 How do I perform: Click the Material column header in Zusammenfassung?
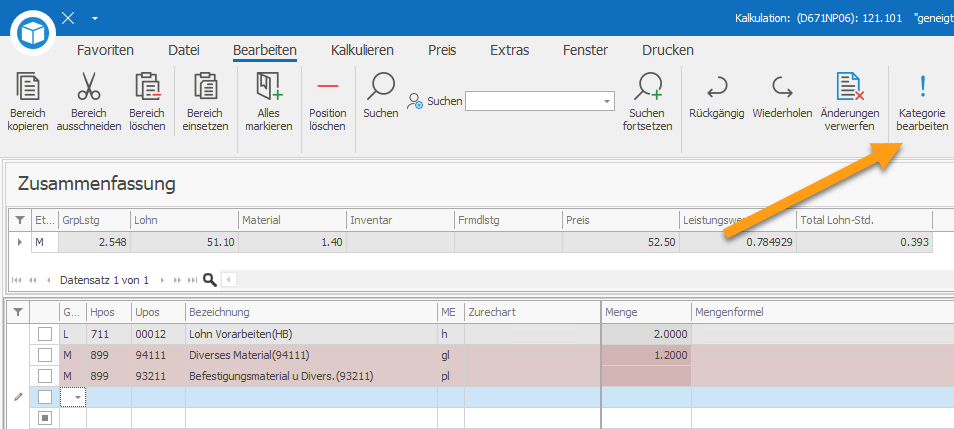292,220
